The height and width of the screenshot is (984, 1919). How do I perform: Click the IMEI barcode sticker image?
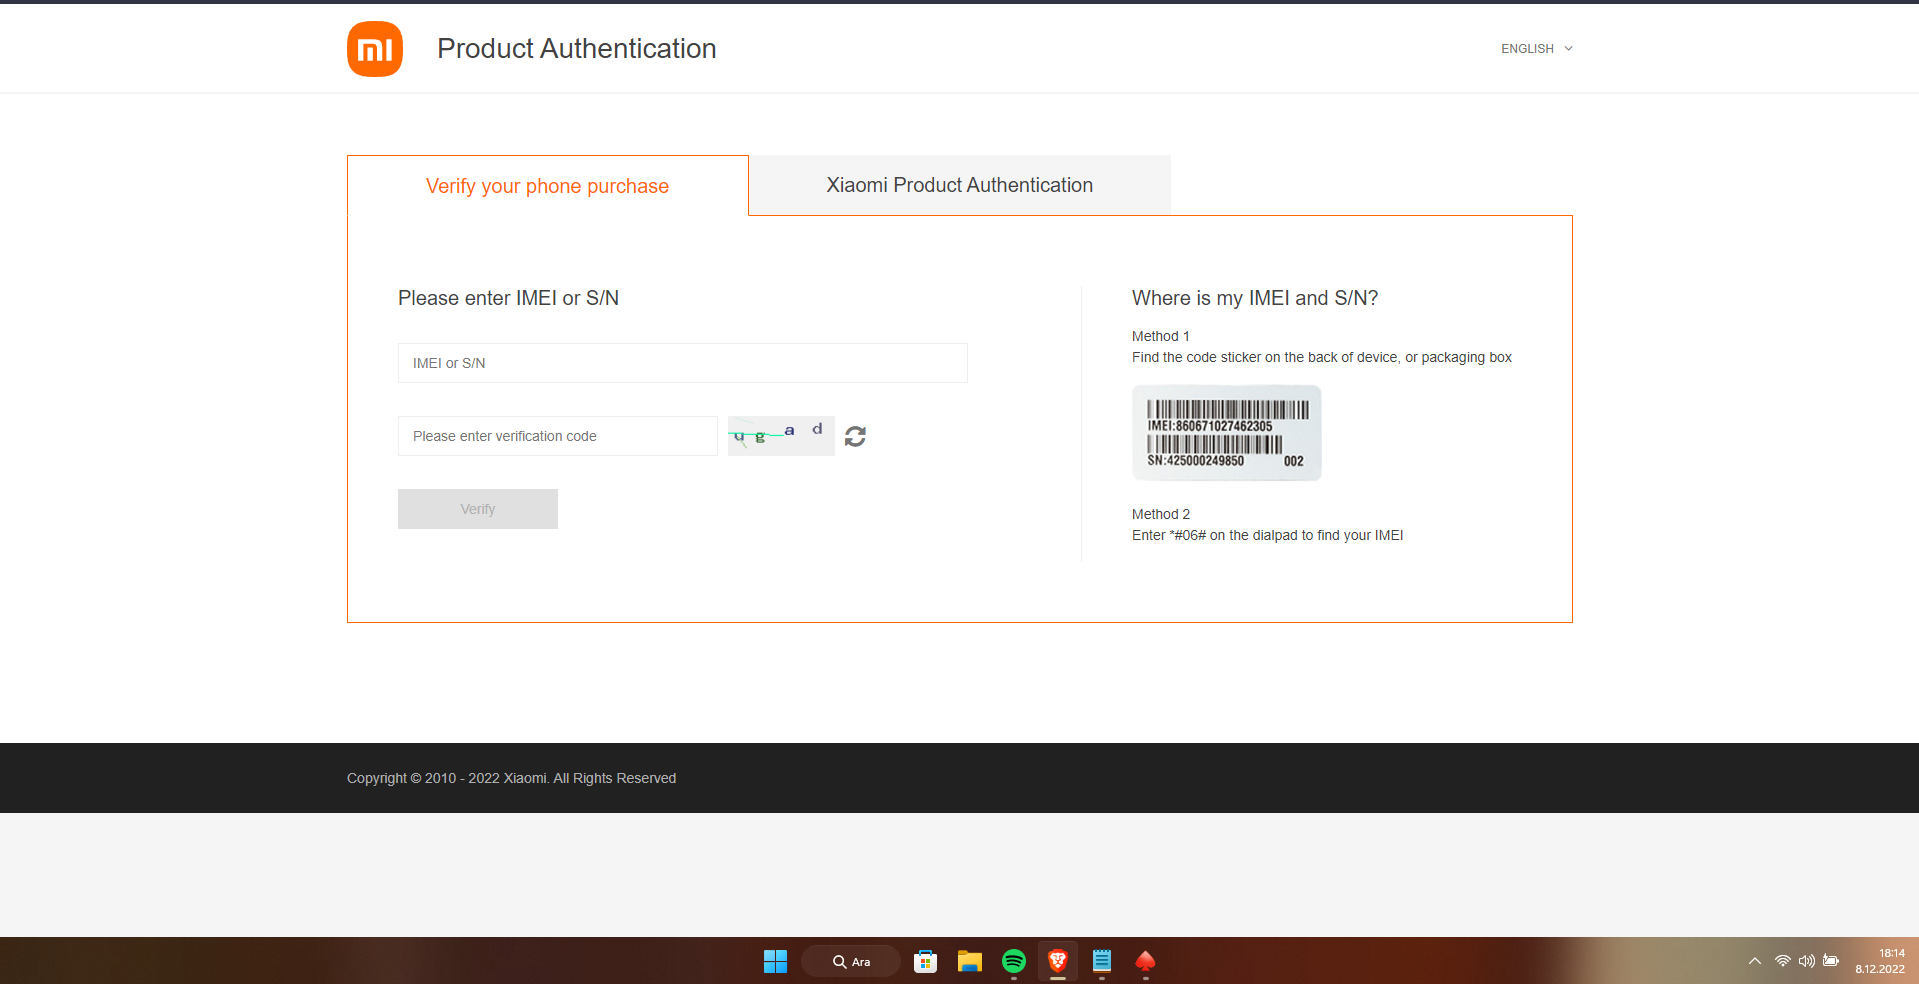click(1227, 433)
